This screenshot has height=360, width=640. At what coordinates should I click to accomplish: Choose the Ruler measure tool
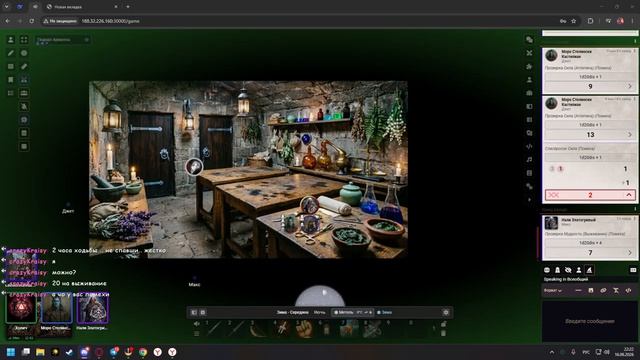(x=24, y=66)
